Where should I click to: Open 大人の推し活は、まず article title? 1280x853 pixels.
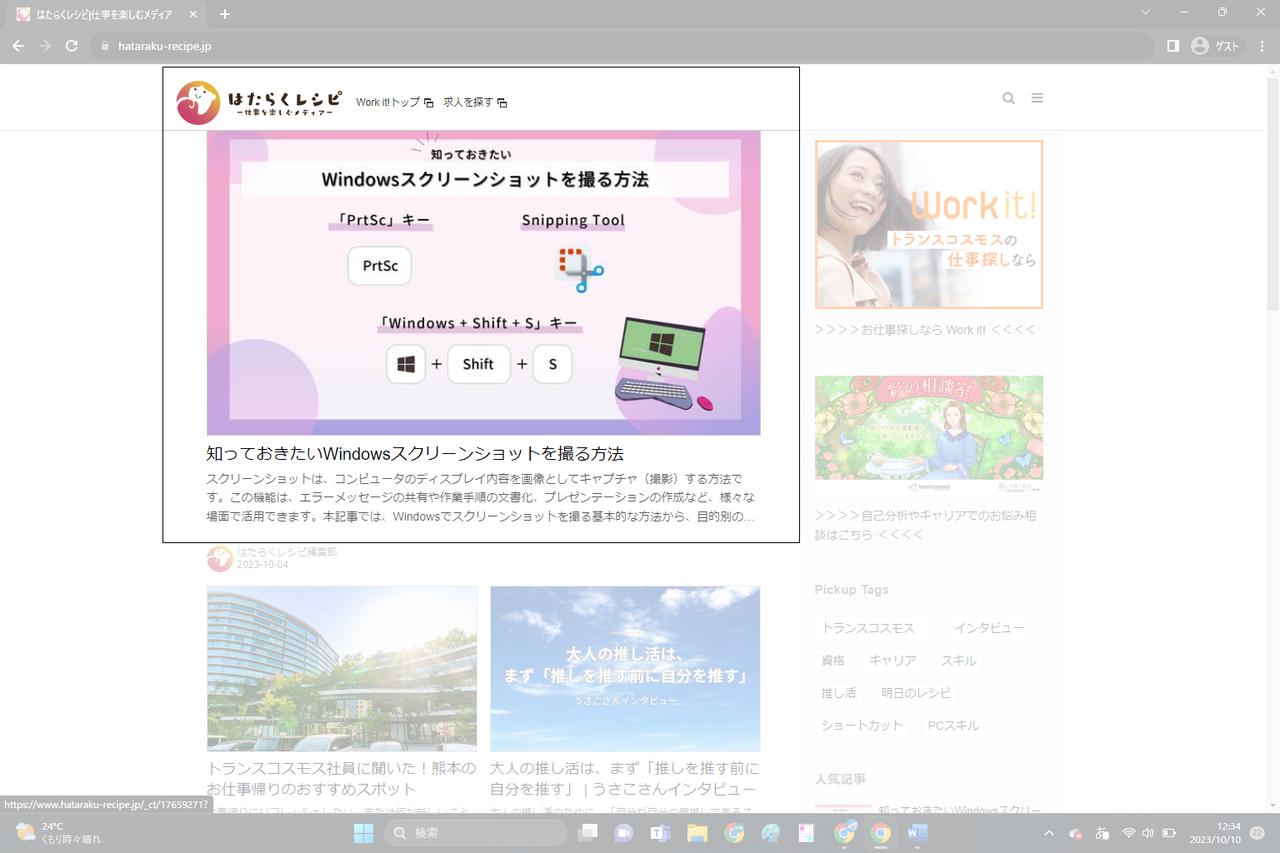coord(624,778)
